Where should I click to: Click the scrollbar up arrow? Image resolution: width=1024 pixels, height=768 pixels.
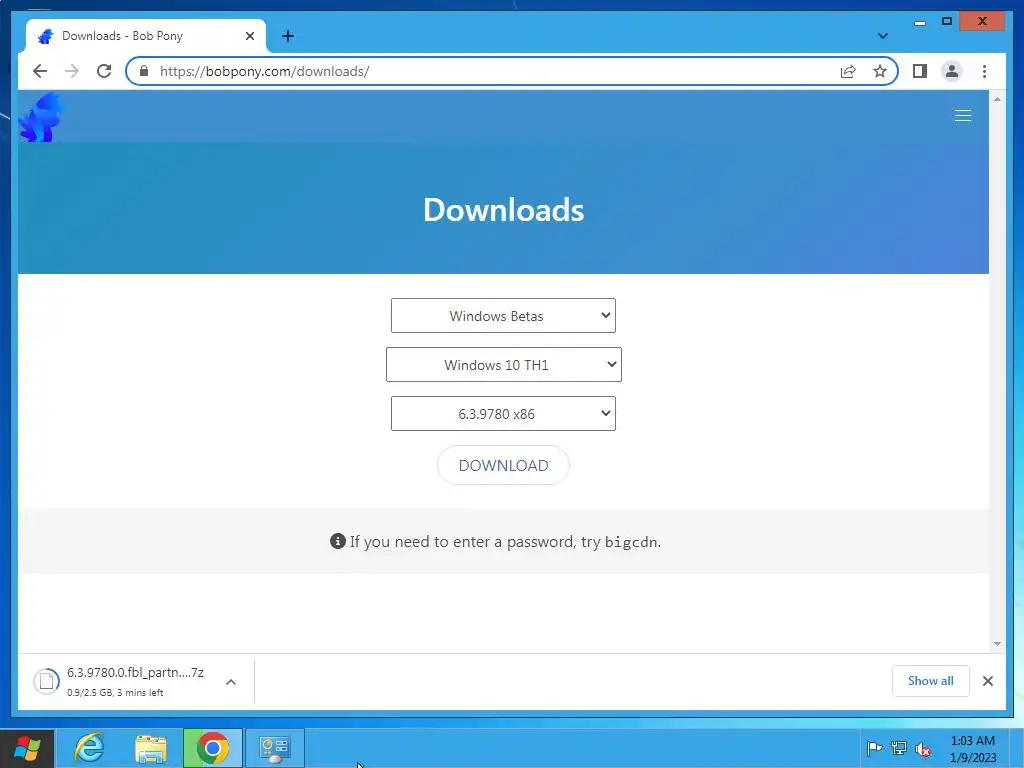[997, 99]
